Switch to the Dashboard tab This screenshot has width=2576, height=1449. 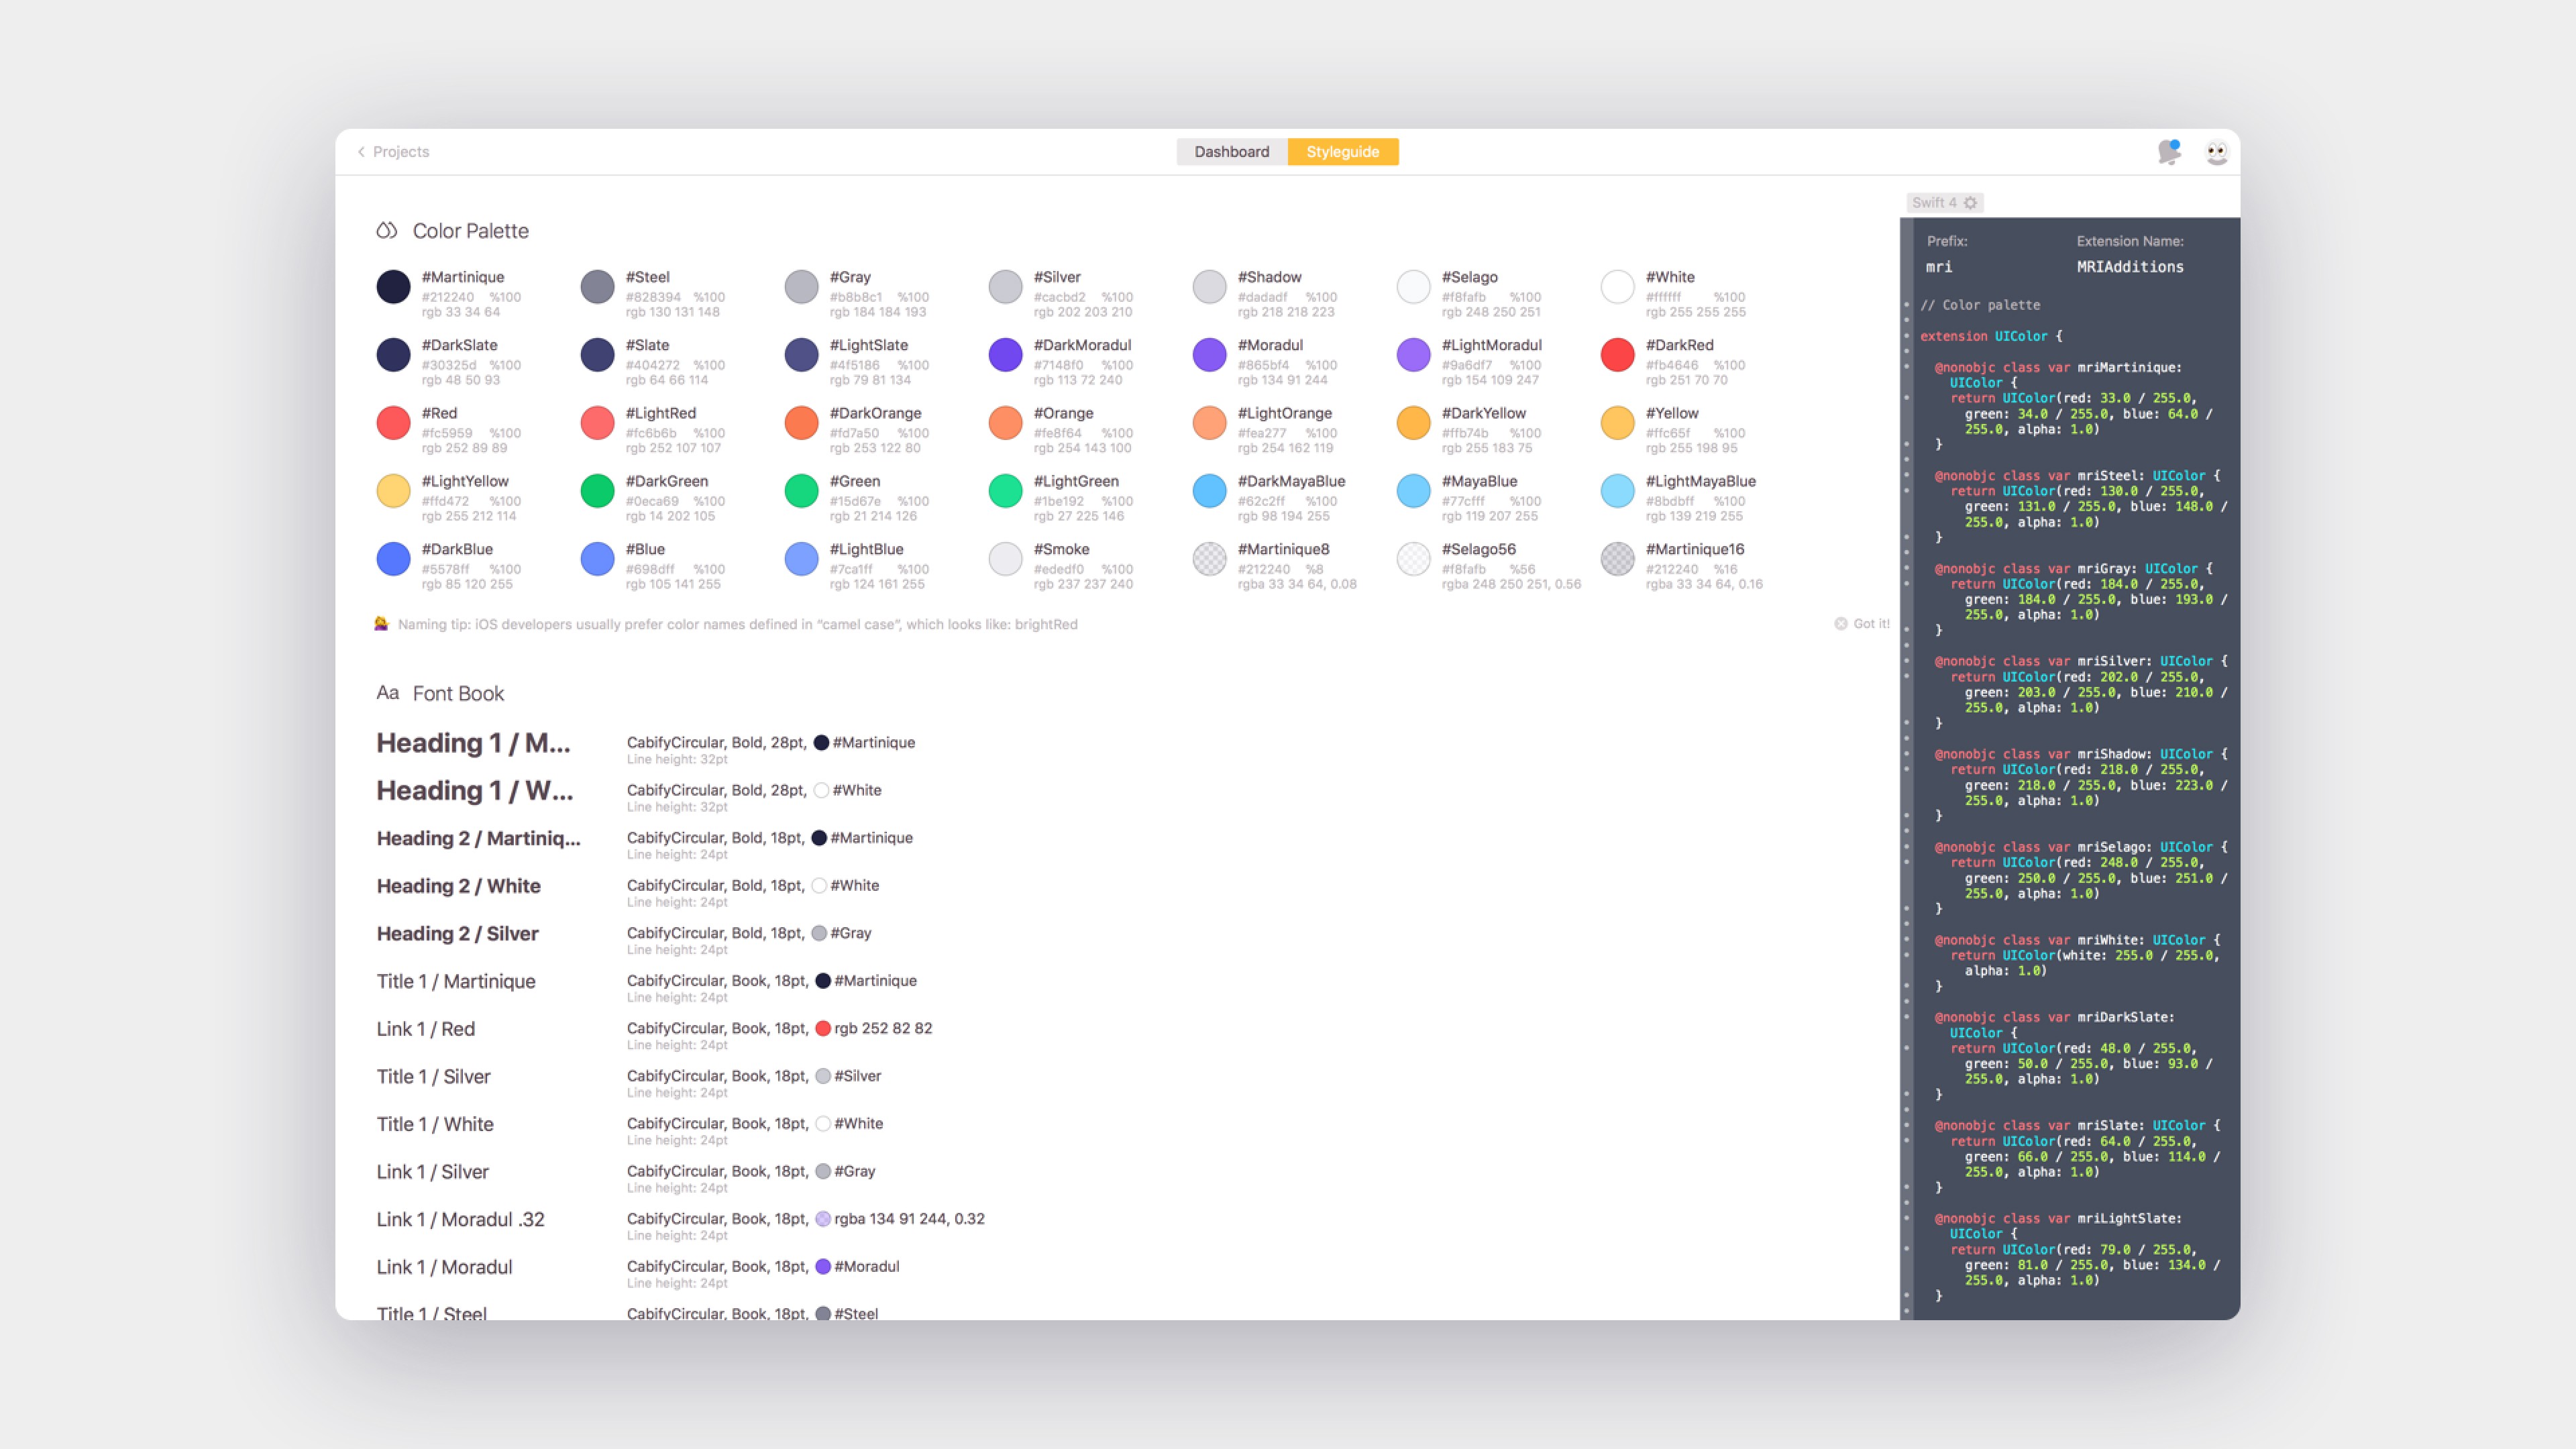tap(1231, 152)
